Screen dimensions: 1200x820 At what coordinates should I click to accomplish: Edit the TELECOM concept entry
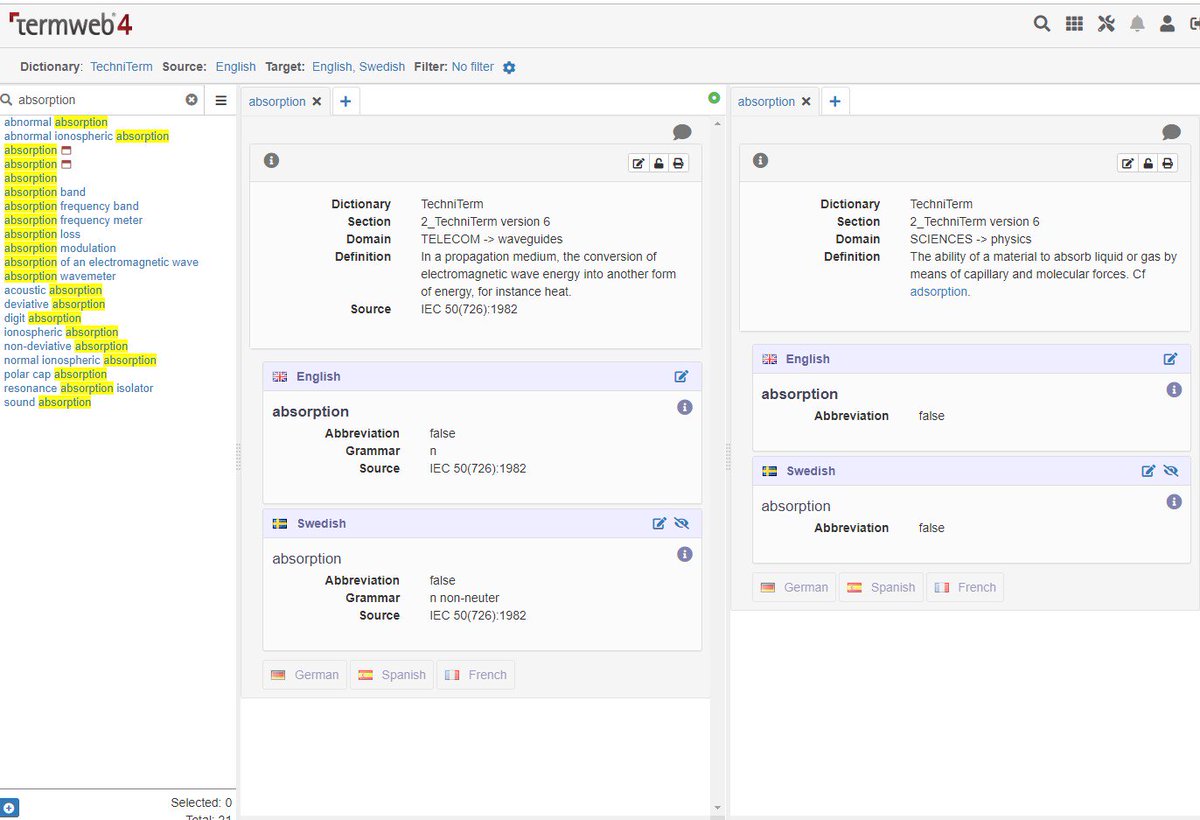point(638,163)
